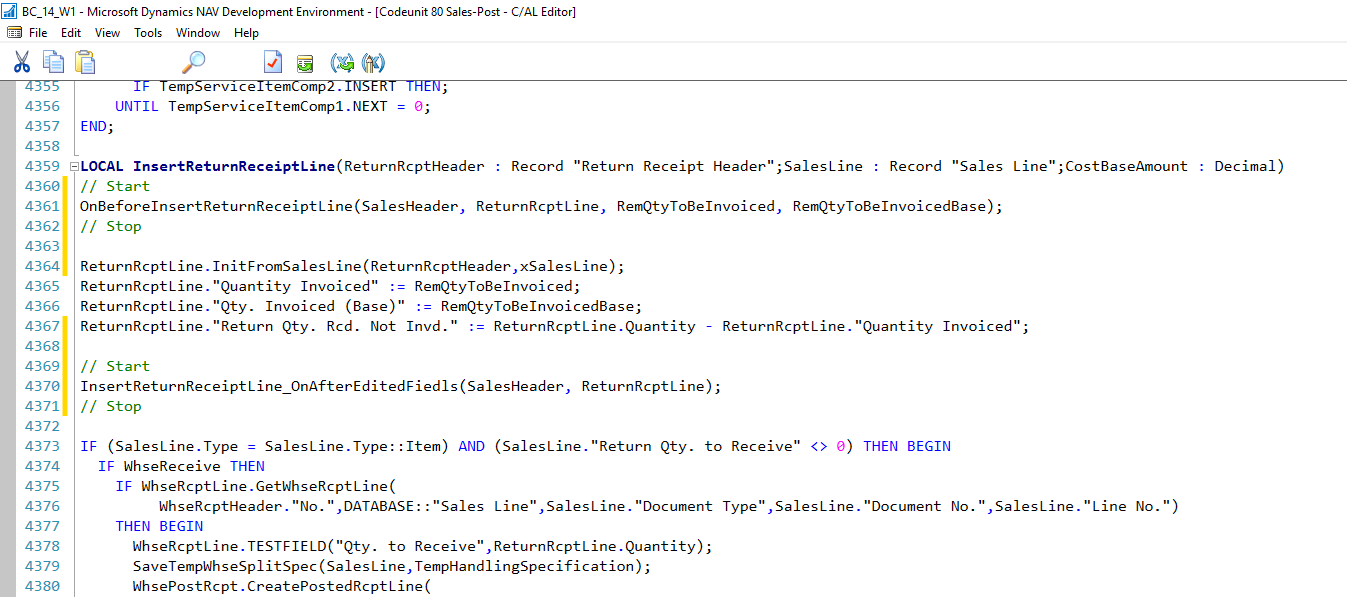Open the Tools menu
Image resolution: width=1347 pixels, height=597 pixels.
[x=147, y=32]
